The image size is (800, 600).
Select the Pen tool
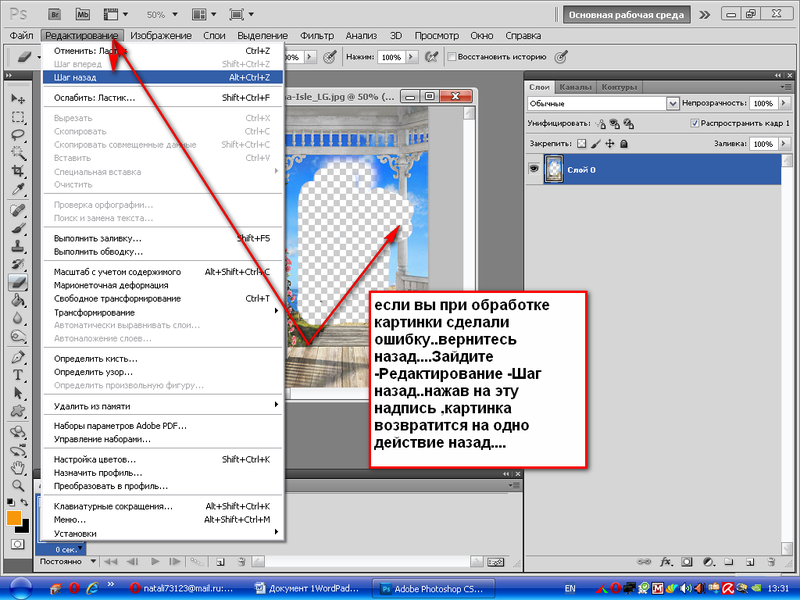[x=18, y=357]
